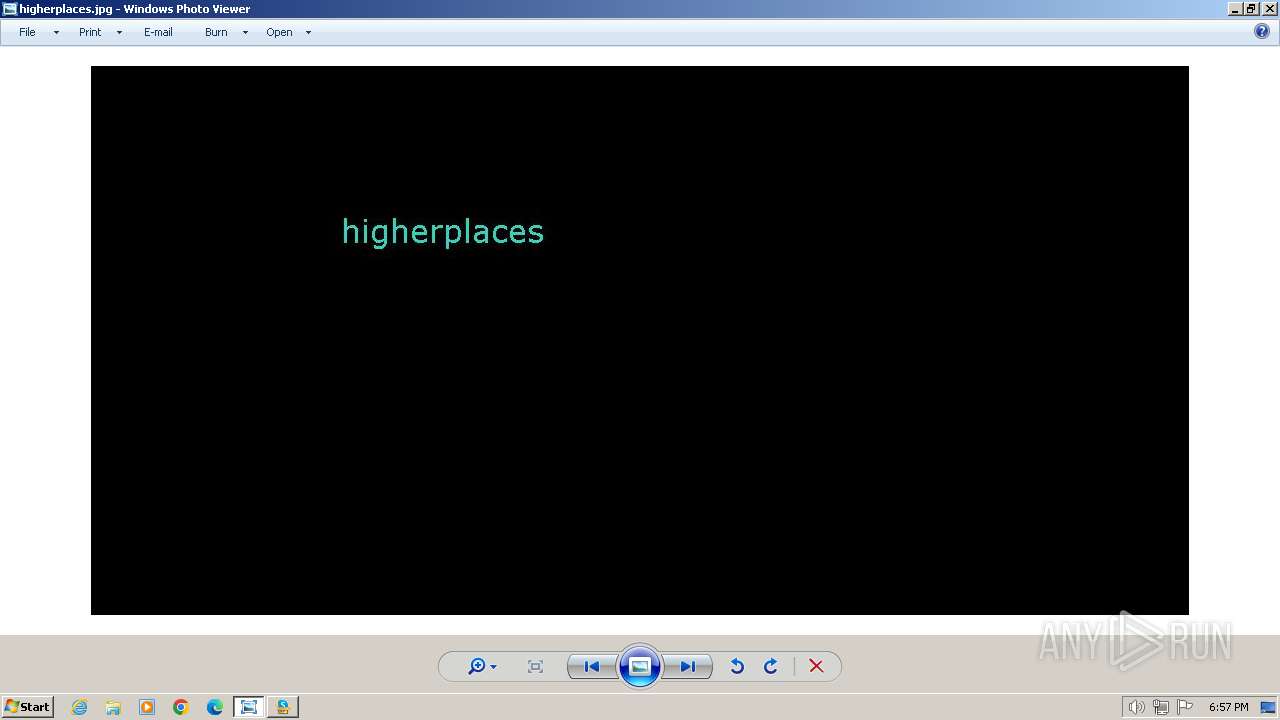The image size is (1280, 720).
Task: Expand the Print dropdown arrow
Action: 119,32
